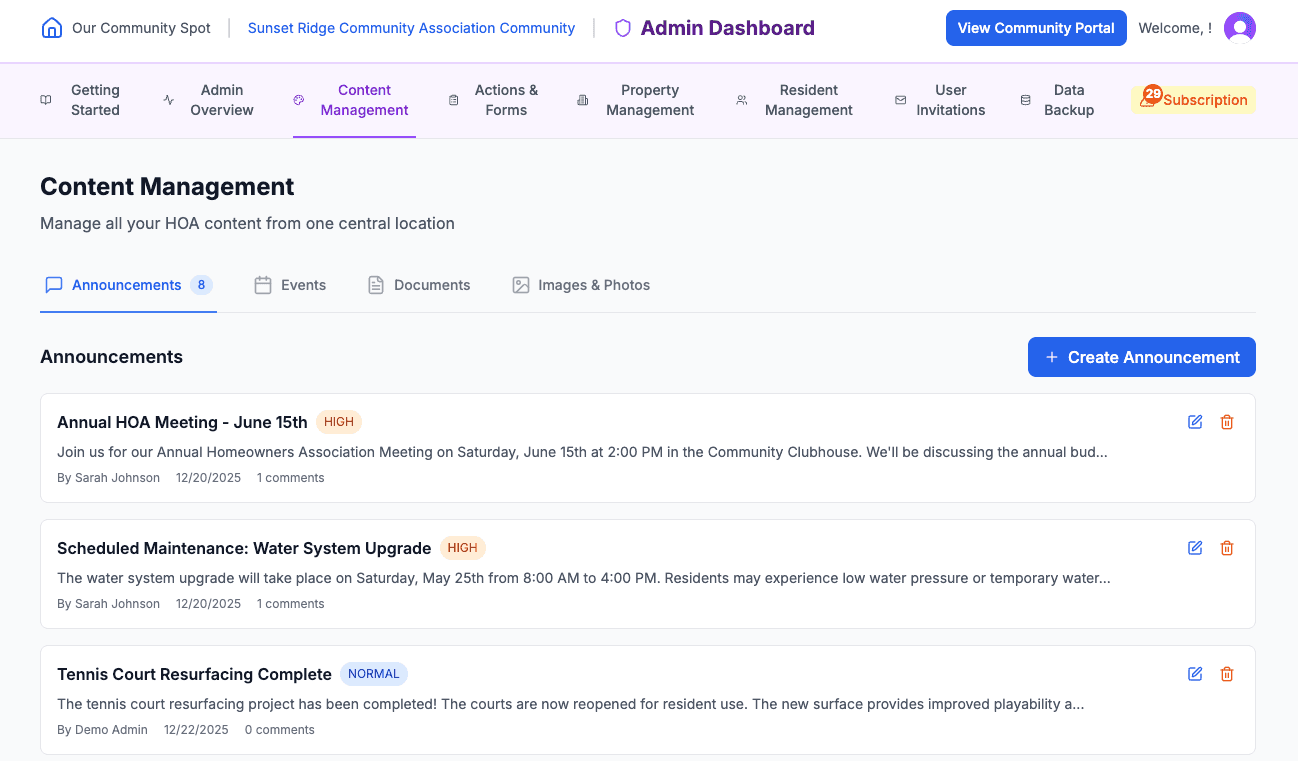
Task: Edit the Tennis Court Resurfacing announcement
Action: [x=1195, y=673]
